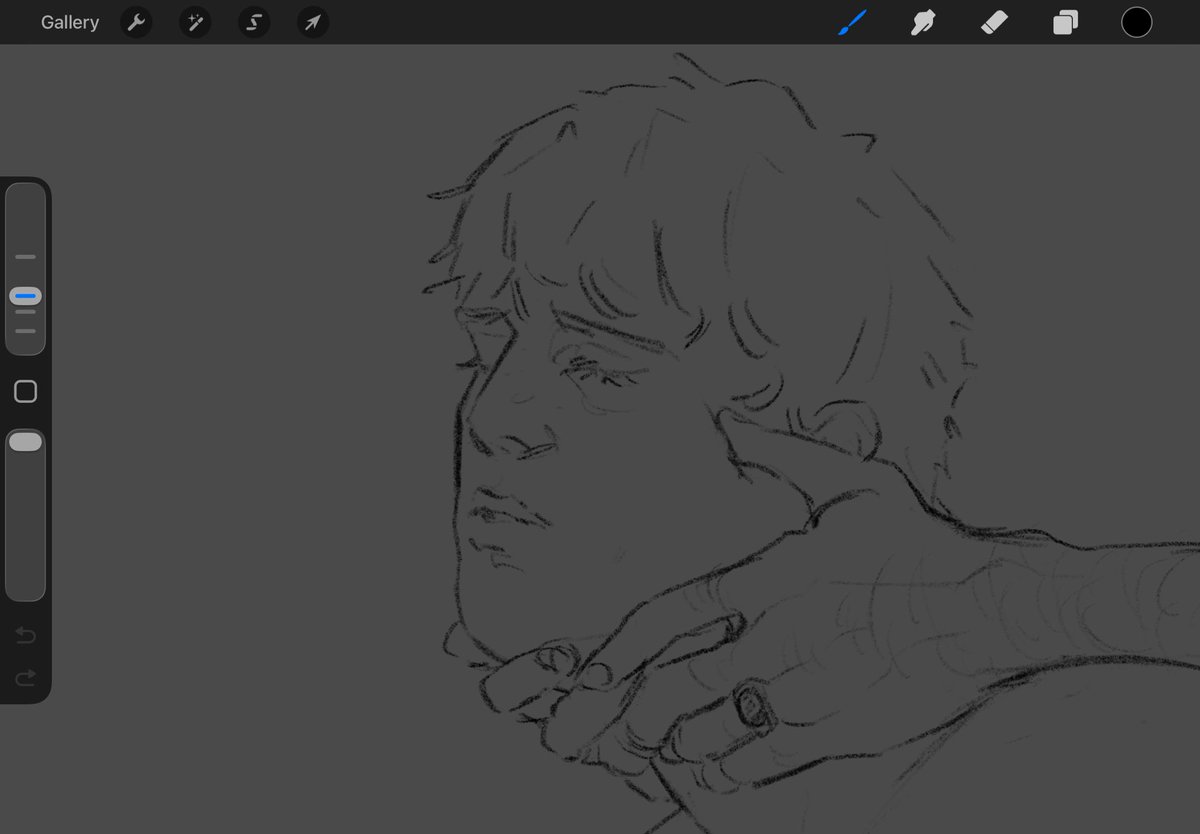Undo the last stroke
The height and width of the screenshot is (834, 1200).
25,635
